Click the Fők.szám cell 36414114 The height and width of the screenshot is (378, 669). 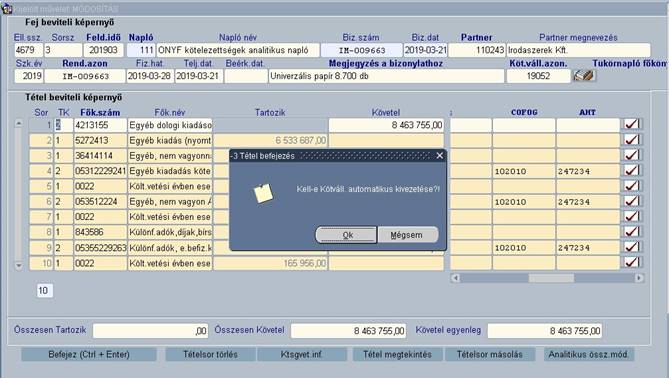tap(100, 156)
